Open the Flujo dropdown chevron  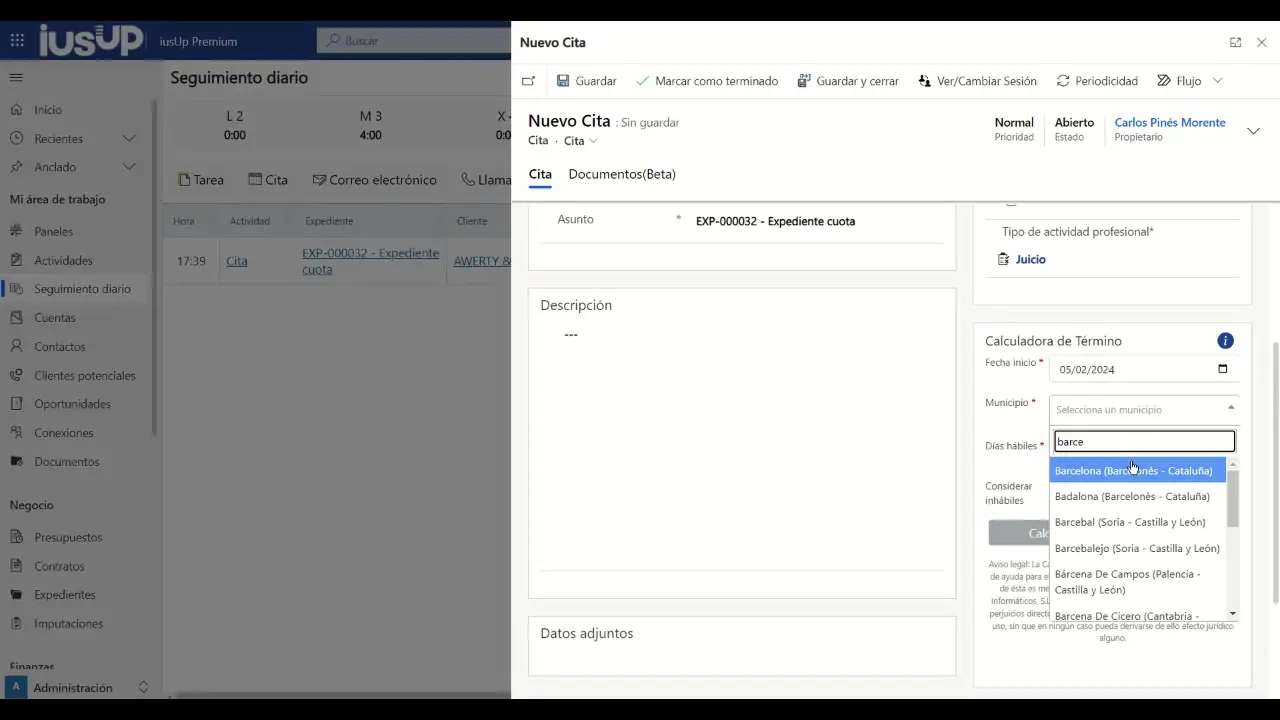coord(1217,81)
